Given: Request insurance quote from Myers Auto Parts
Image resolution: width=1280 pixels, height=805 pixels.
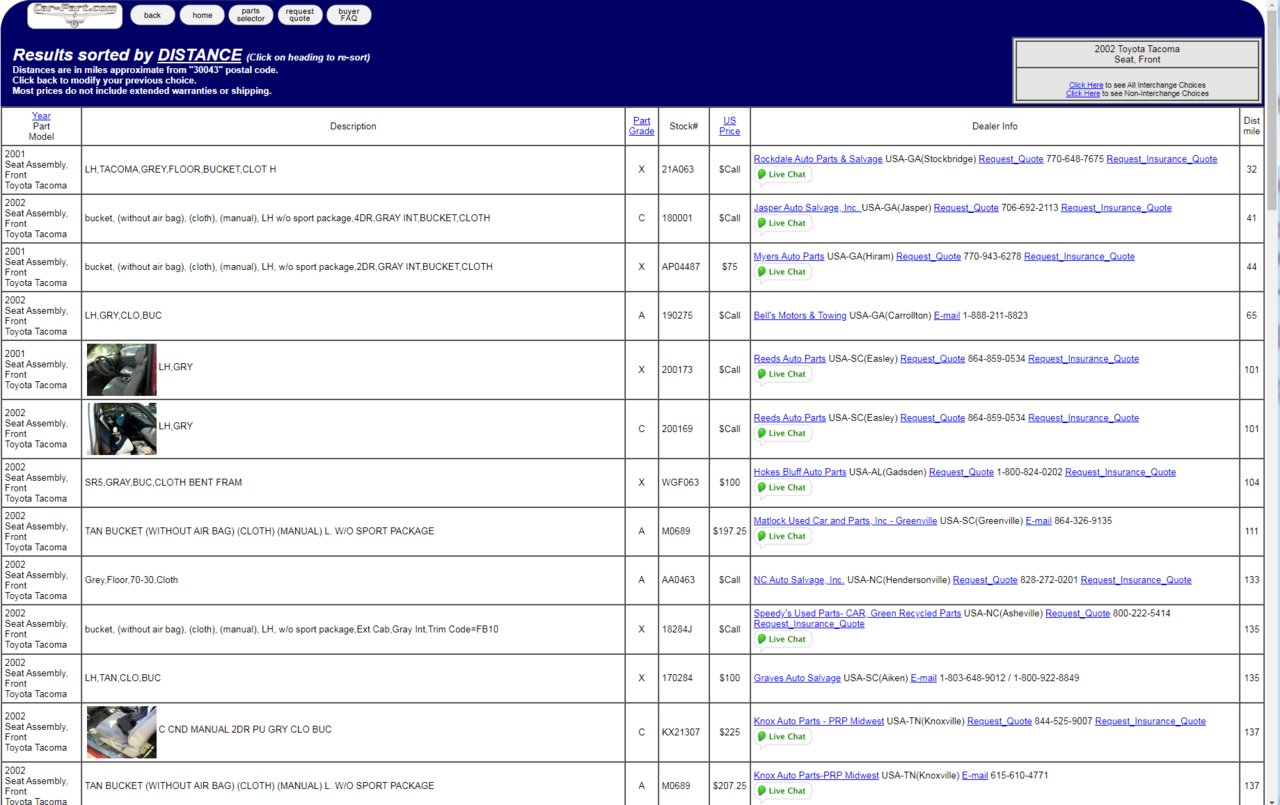Looking at the screenshot, I should pyautogui.click(x=1079, y=257).
